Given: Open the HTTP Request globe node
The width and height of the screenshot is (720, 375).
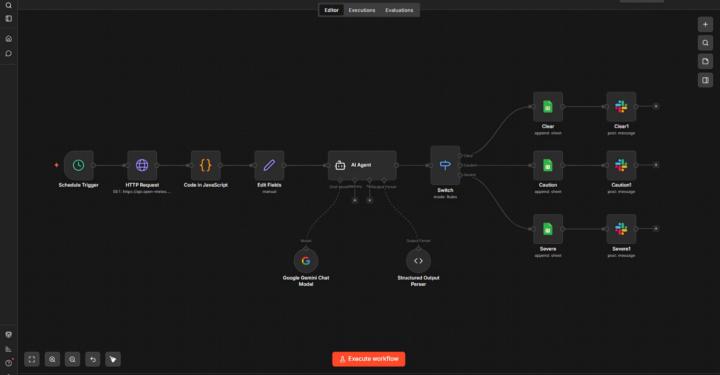Looking at the screenshot, I should pyautogui.click(x=142, y=165).
